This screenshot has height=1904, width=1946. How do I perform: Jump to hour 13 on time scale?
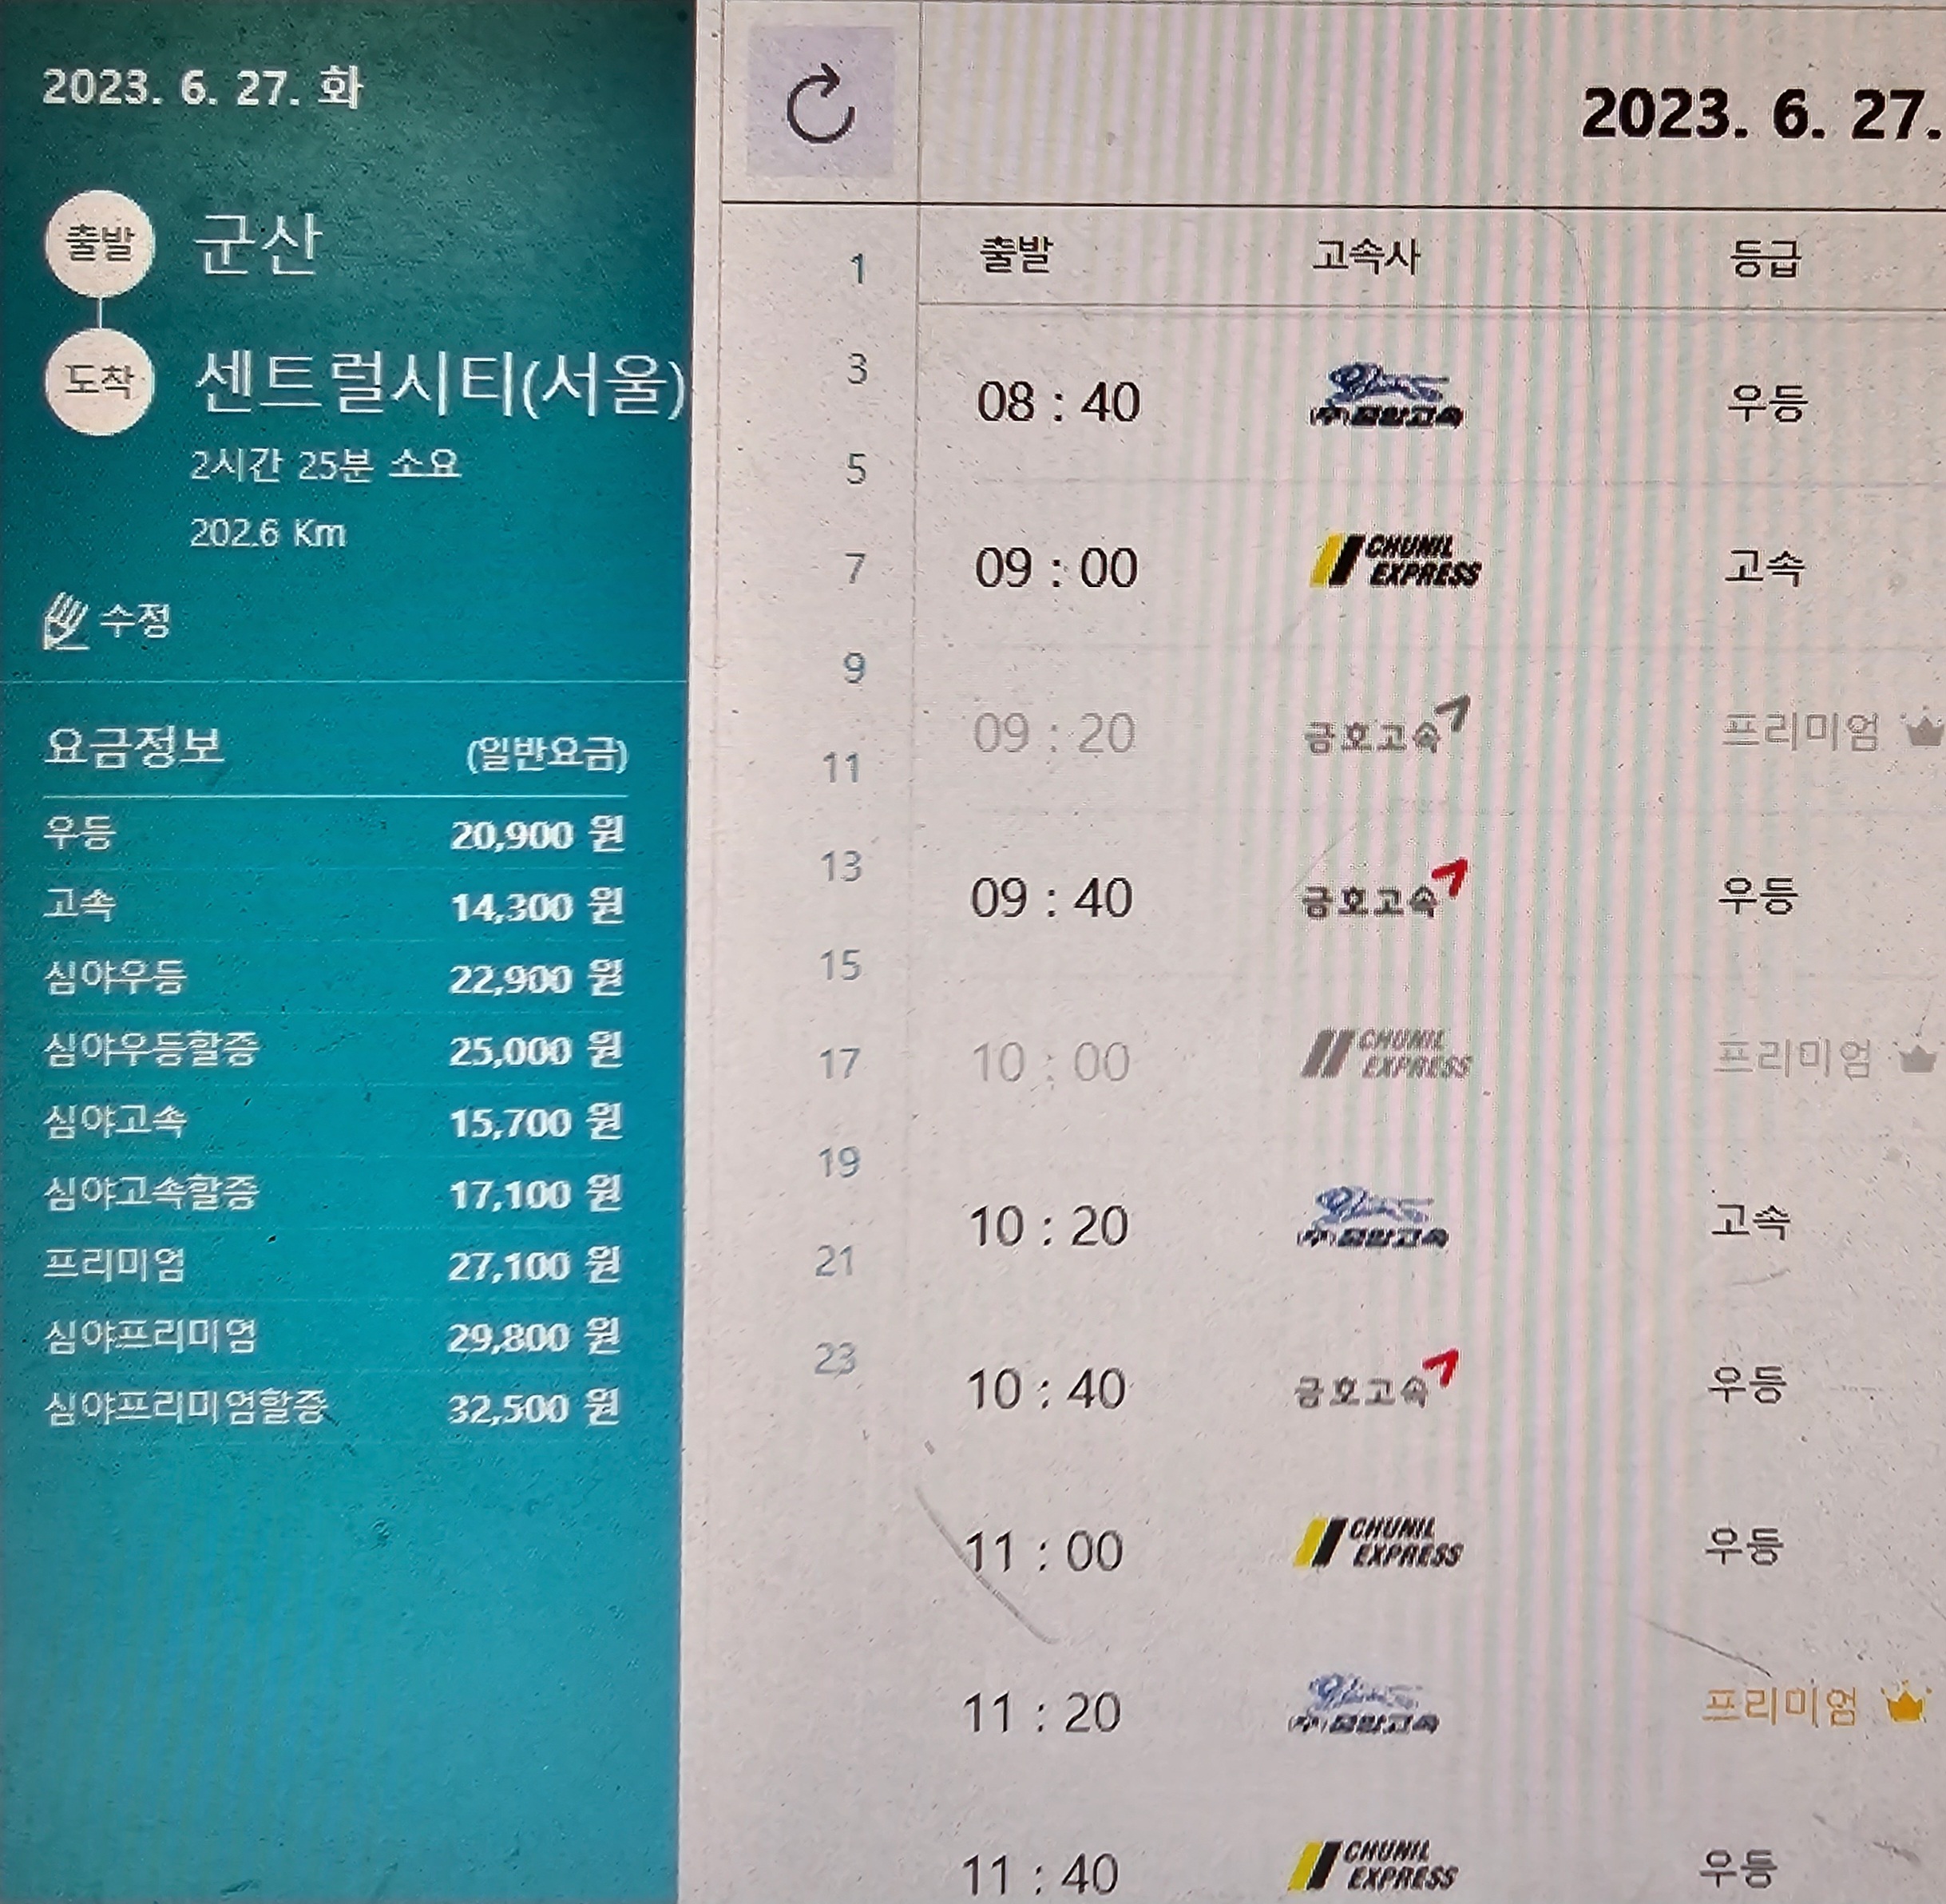841,866
